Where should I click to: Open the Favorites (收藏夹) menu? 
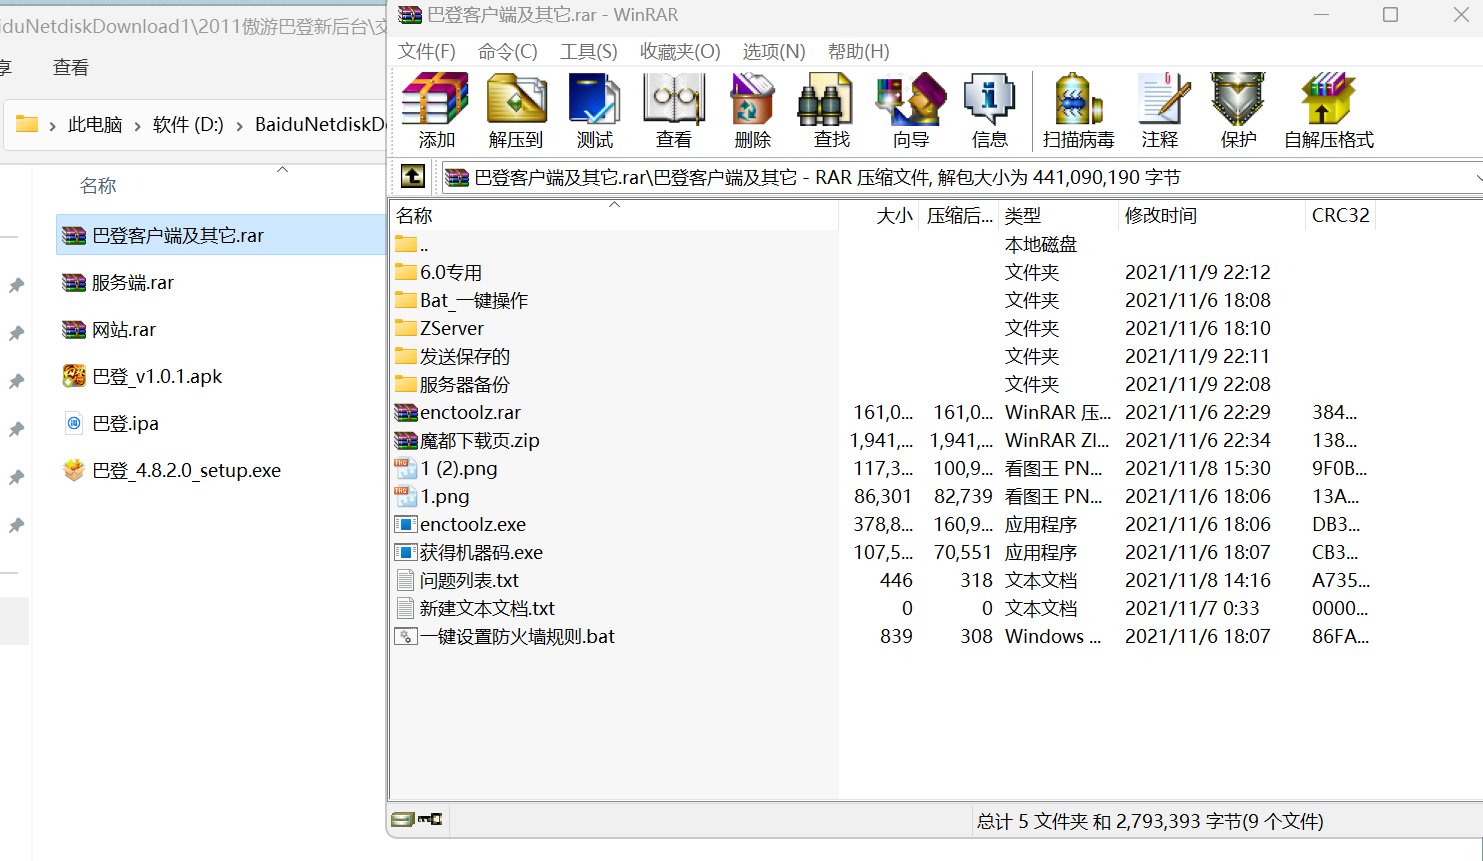[680, 52]
